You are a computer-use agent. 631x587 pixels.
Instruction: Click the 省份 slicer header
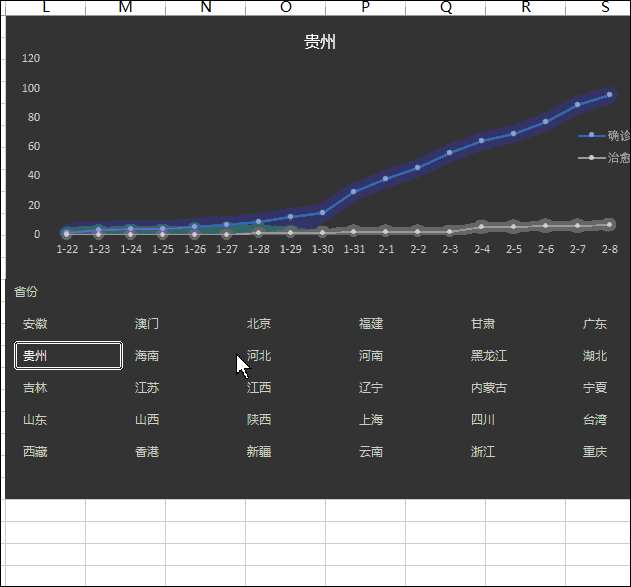(x=26, y=292)
